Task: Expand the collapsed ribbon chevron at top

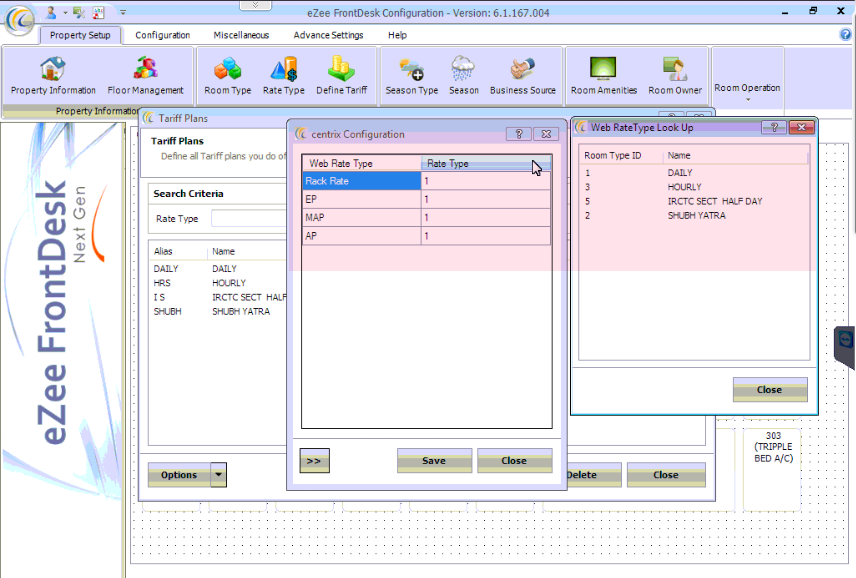Action: click(255, 5)
